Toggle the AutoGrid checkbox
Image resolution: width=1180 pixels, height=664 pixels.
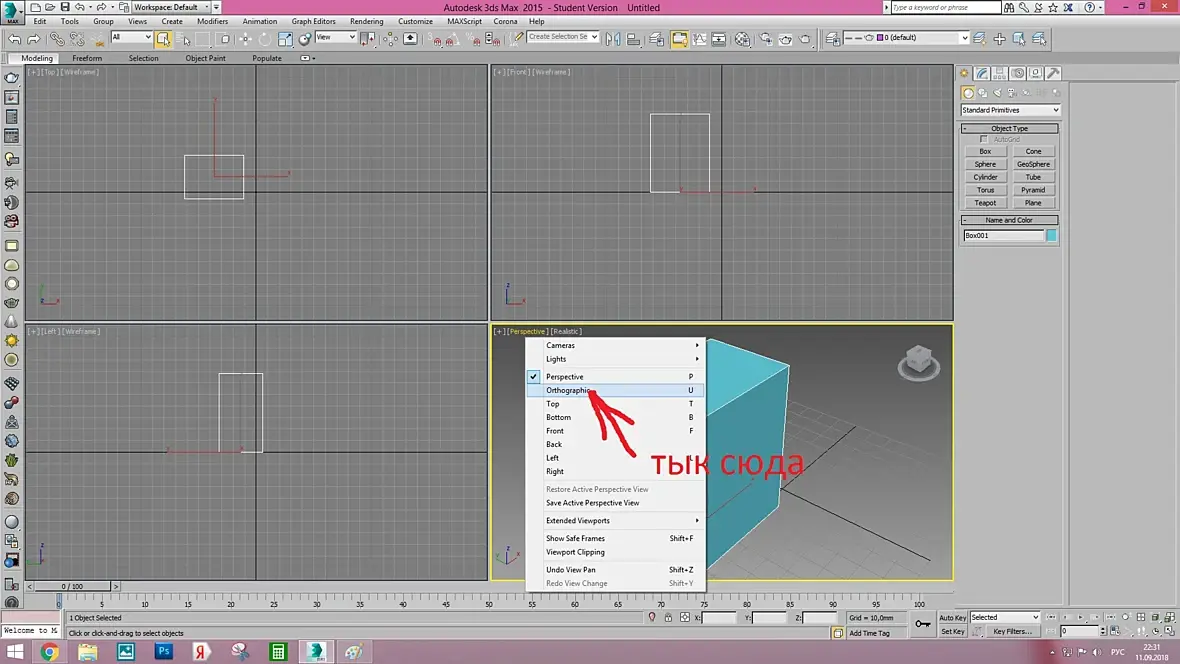click(984, 139)
